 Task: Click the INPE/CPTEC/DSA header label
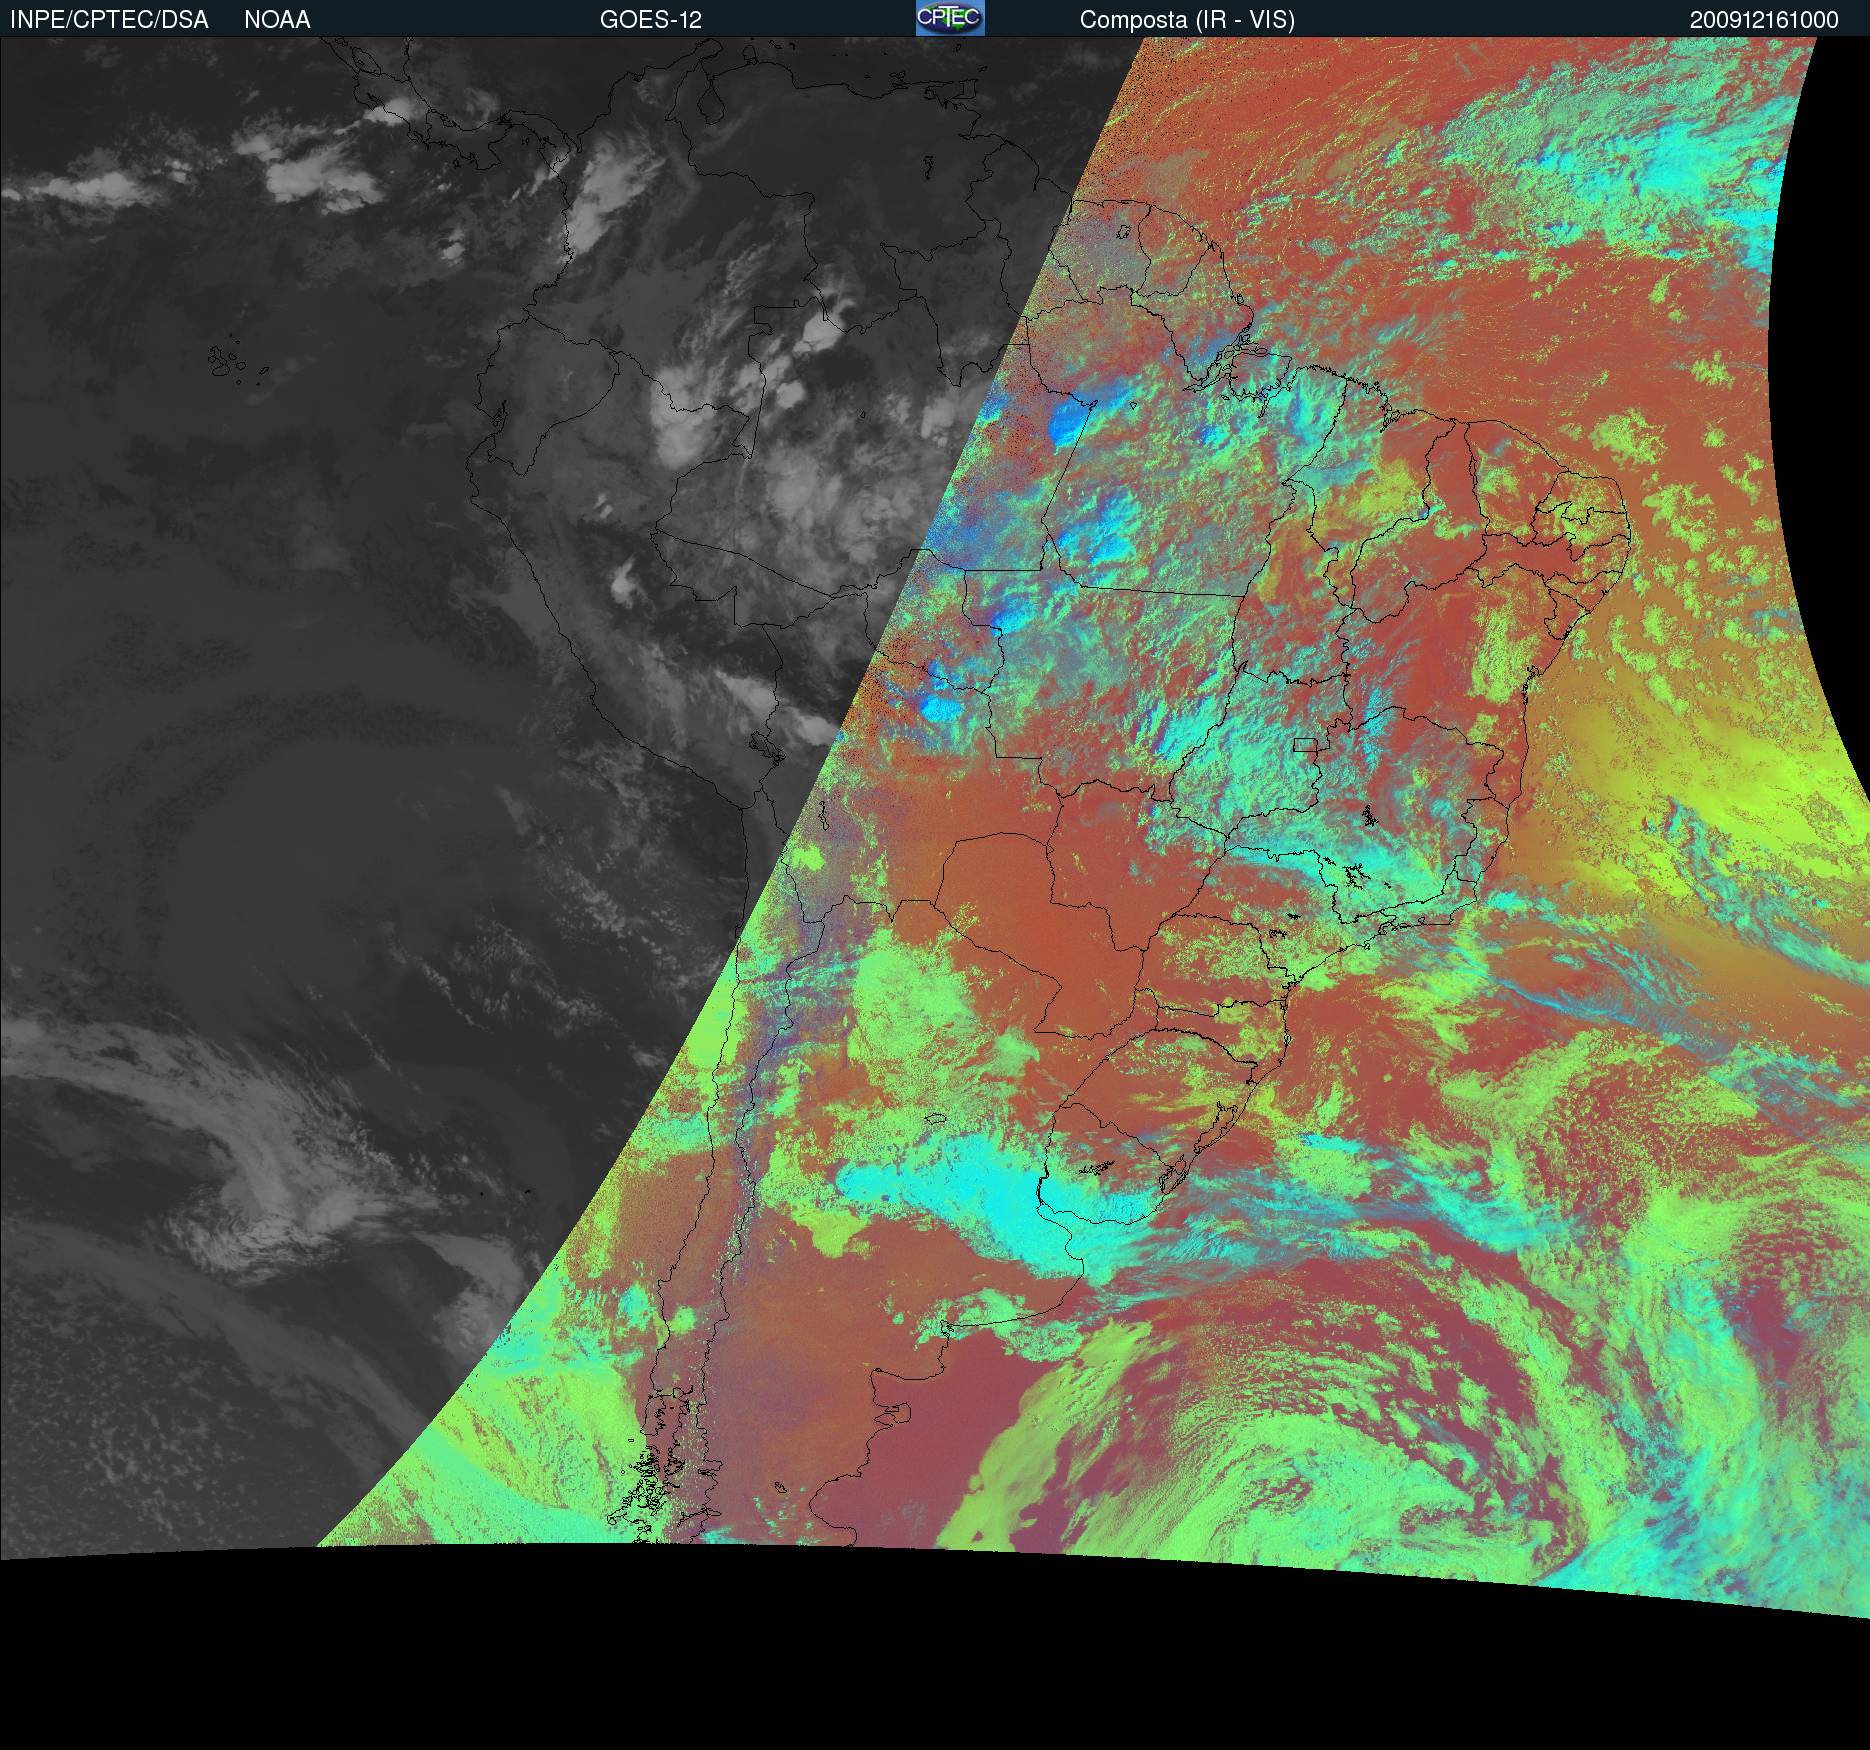[x=109, y=20]
